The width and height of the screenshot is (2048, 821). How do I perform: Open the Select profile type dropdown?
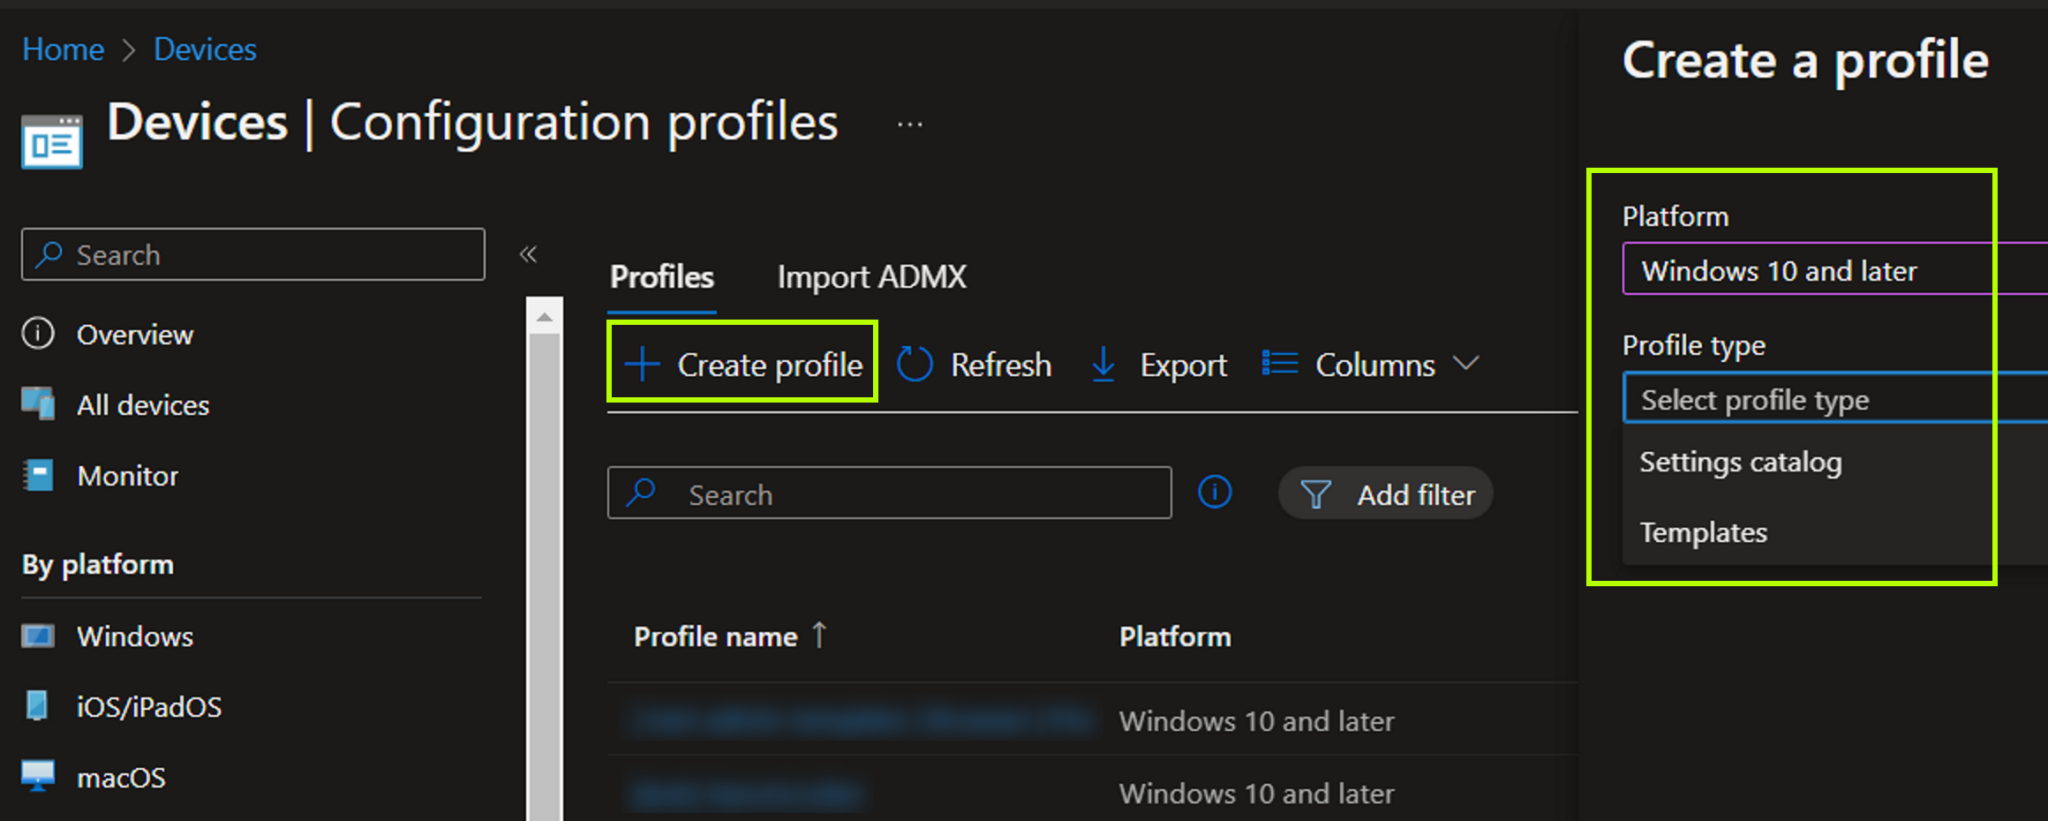click(x=1835, y=399)
